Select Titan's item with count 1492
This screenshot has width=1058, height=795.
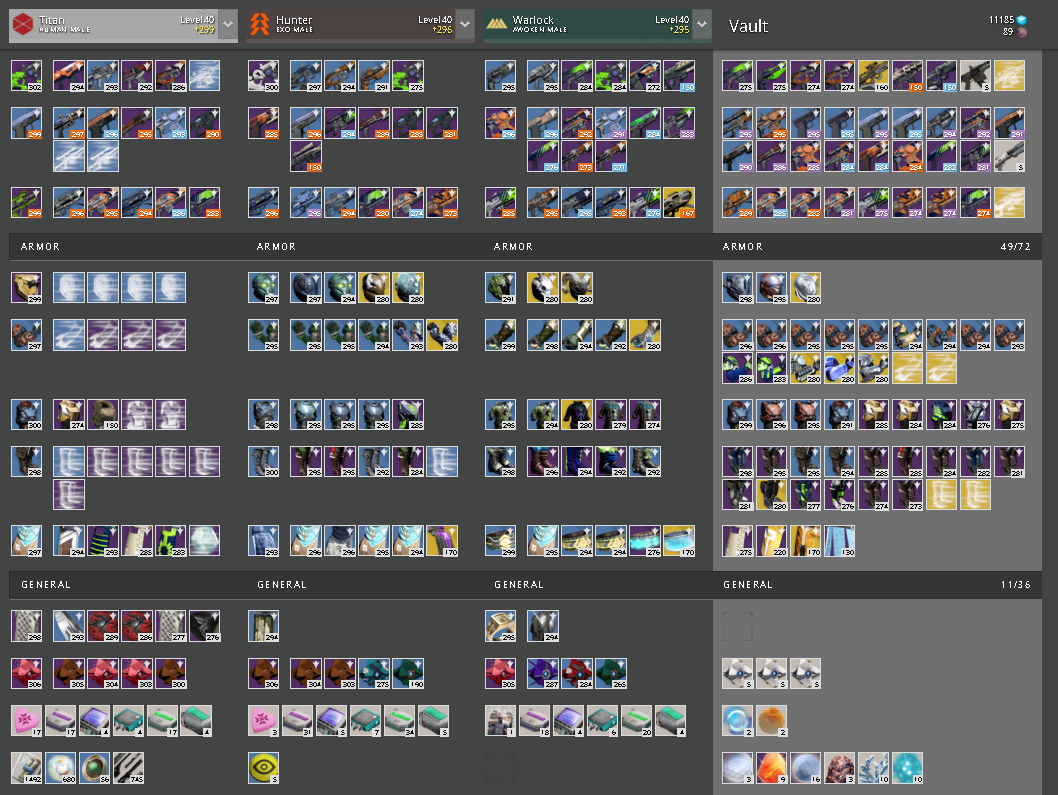(26, 768)
